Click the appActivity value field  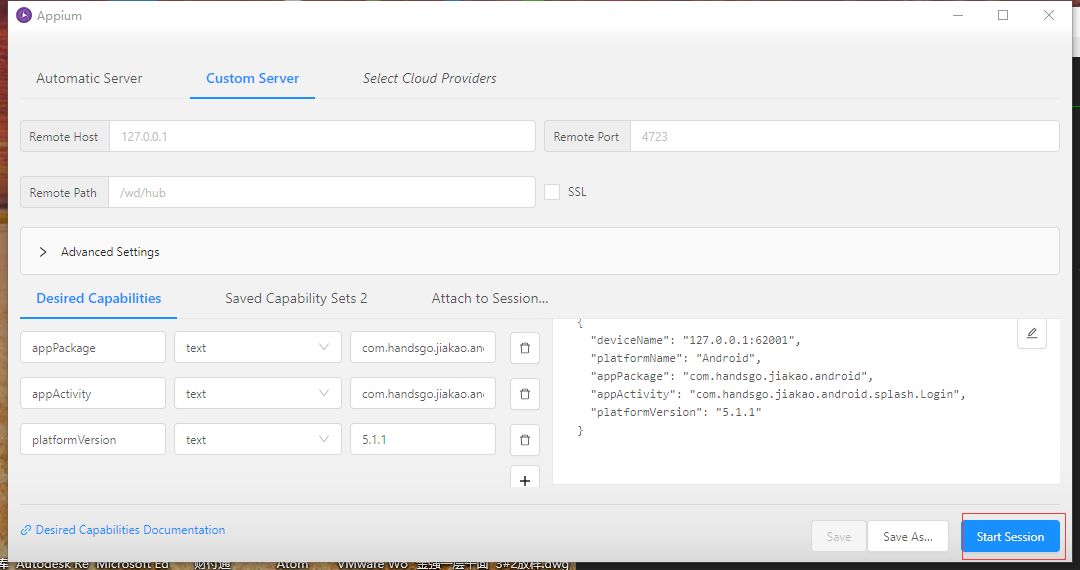pyautogui.click(x=423, y=394)
